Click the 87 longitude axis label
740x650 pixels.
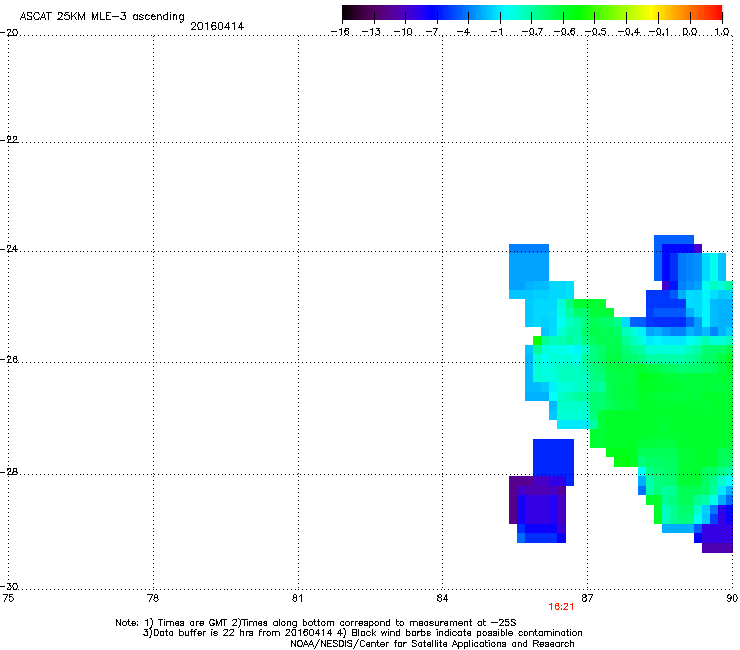pyautogui.click(x=587, y=598)
